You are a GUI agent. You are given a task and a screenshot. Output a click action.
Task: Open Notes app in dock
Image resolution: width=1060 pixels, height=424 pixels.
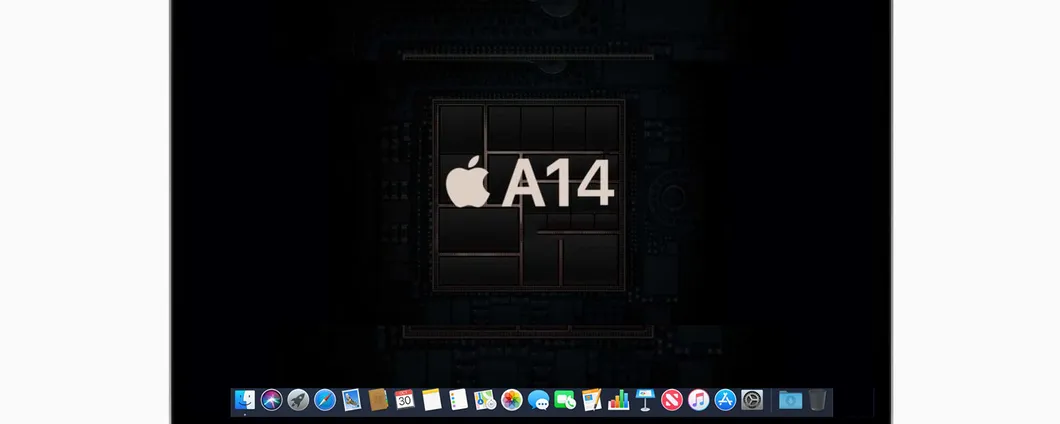[431, 400]
